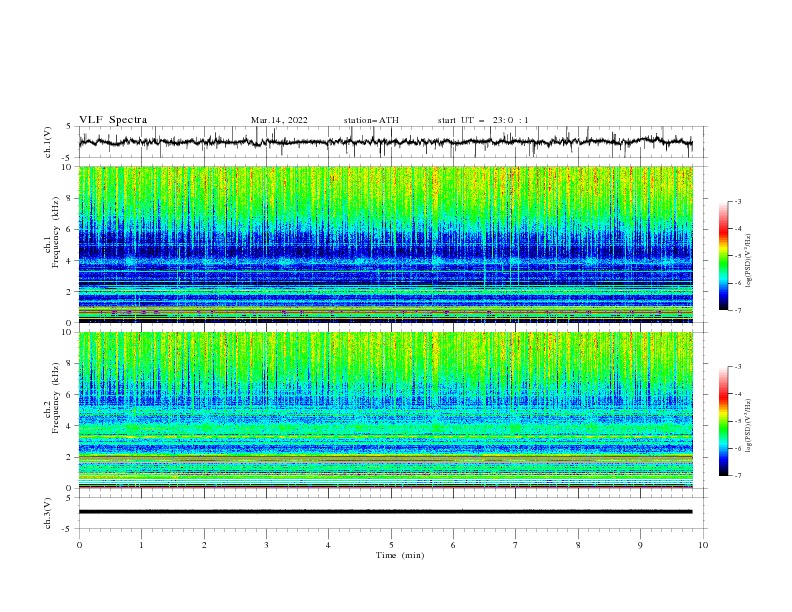Click the "2" tick on ch.2 frequency axis
Image resolution: width=792 pixels, height=612 pixels.
click(x=69, y=457)
